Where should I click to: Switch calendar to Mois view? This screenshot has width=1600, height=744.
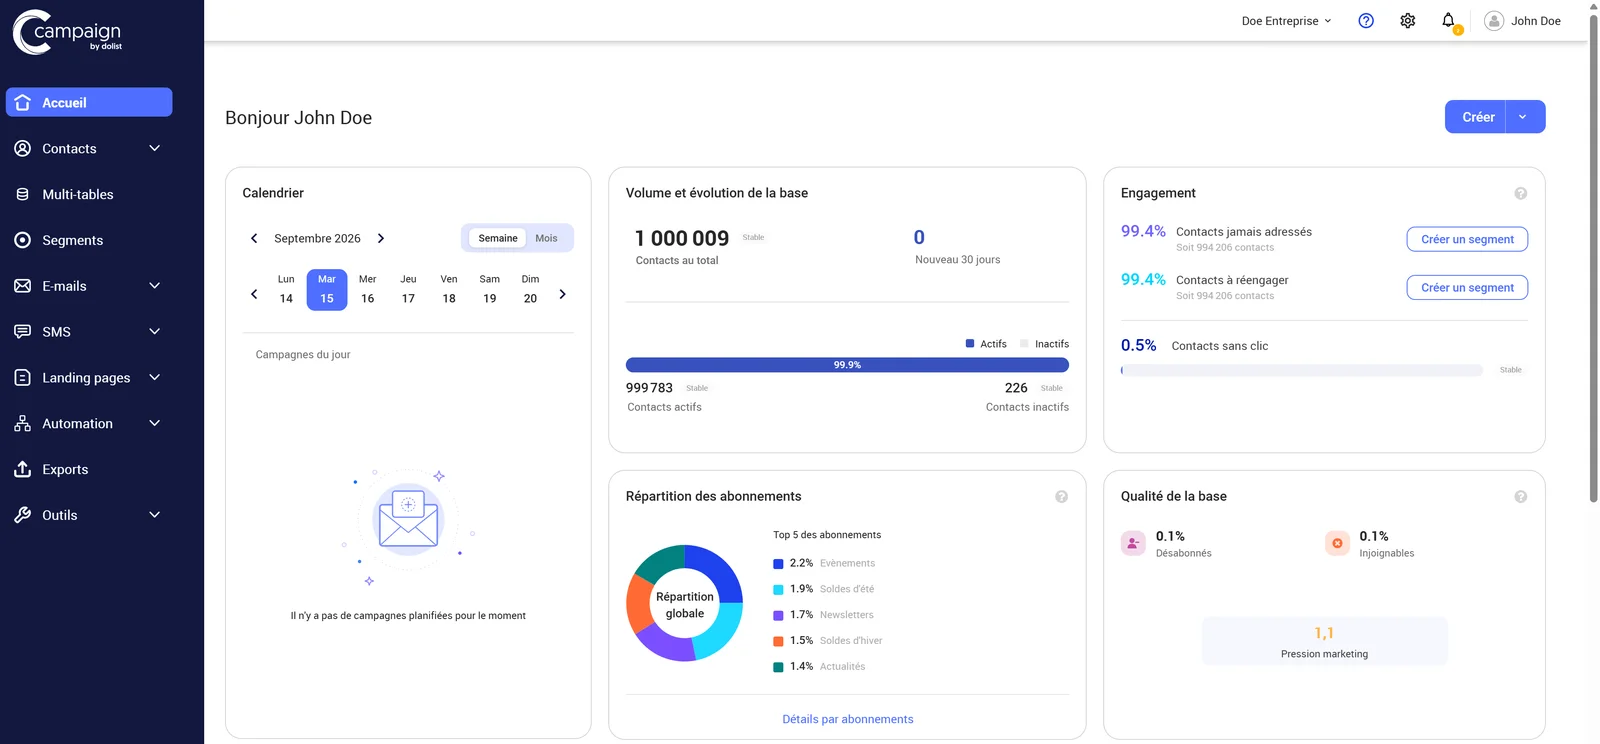tap(547, 238)
